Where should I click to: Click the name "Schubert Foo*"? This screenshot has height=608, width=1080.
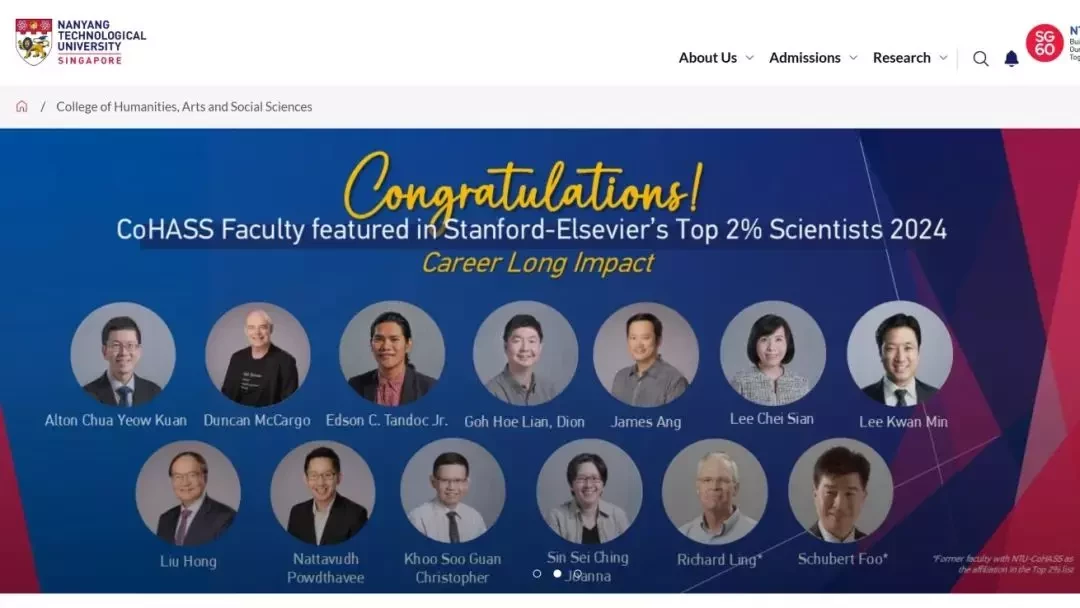(x=843, y=558)
